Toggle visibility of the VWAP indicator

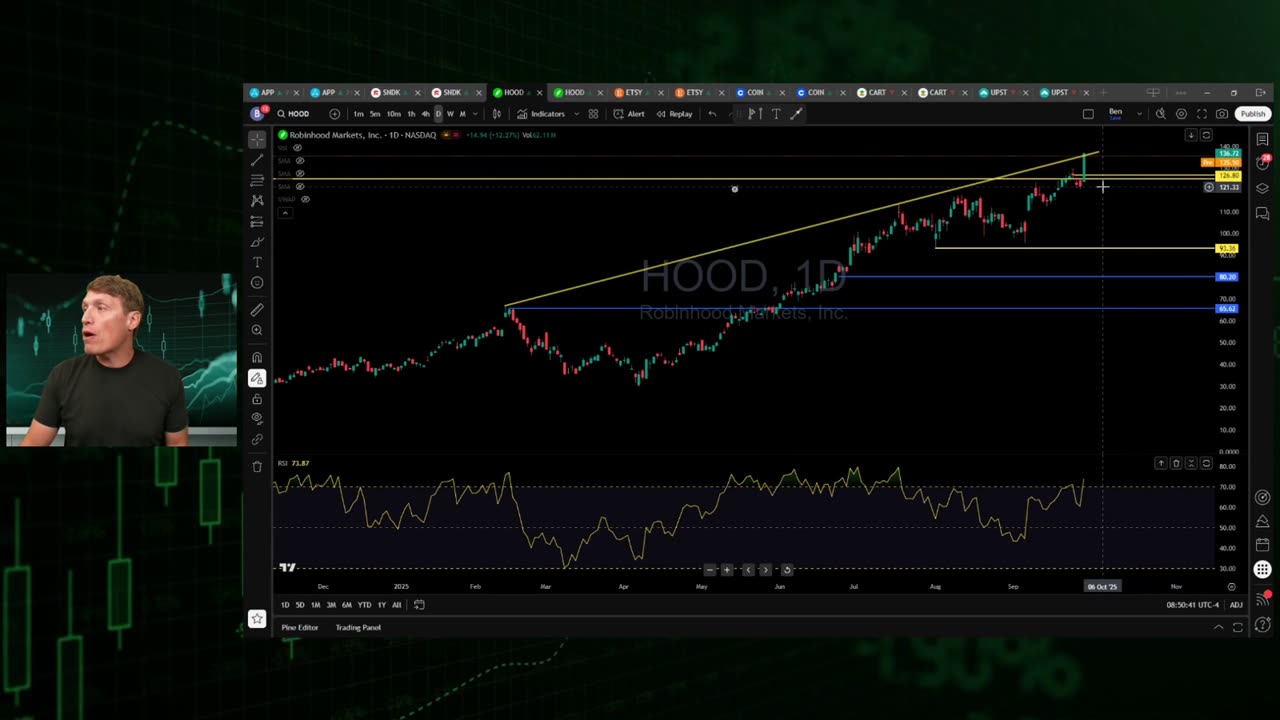pyautogui.click(x=305, y=199)
